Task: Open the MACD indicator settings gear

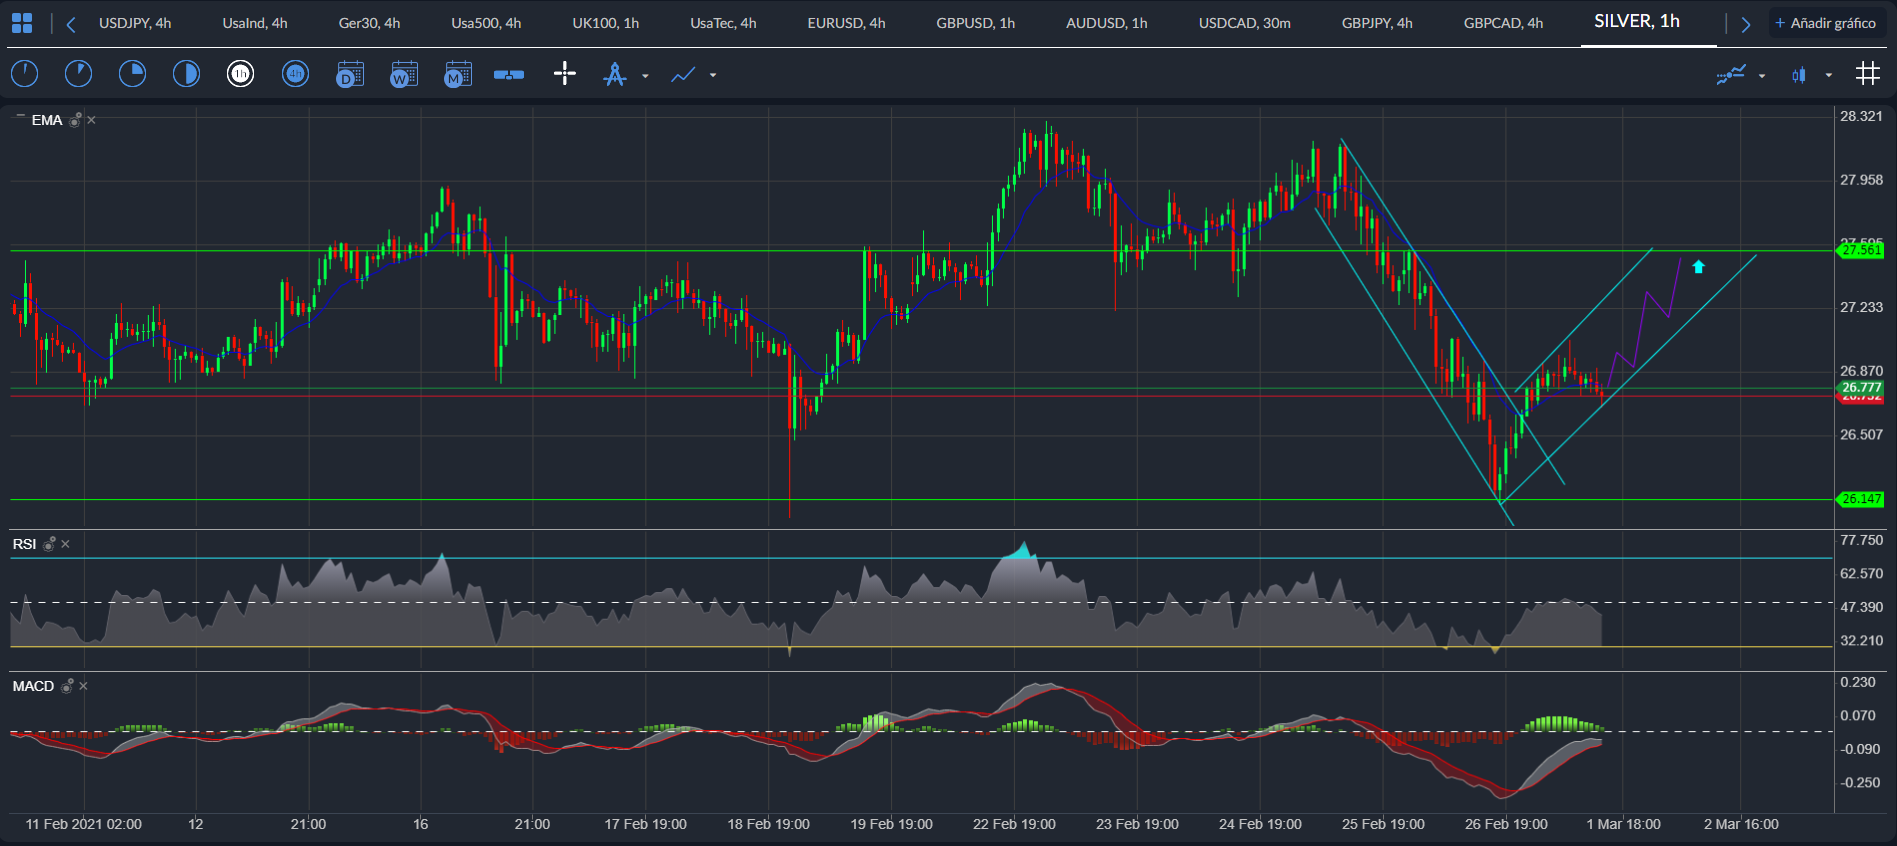Action: [67, 686]
